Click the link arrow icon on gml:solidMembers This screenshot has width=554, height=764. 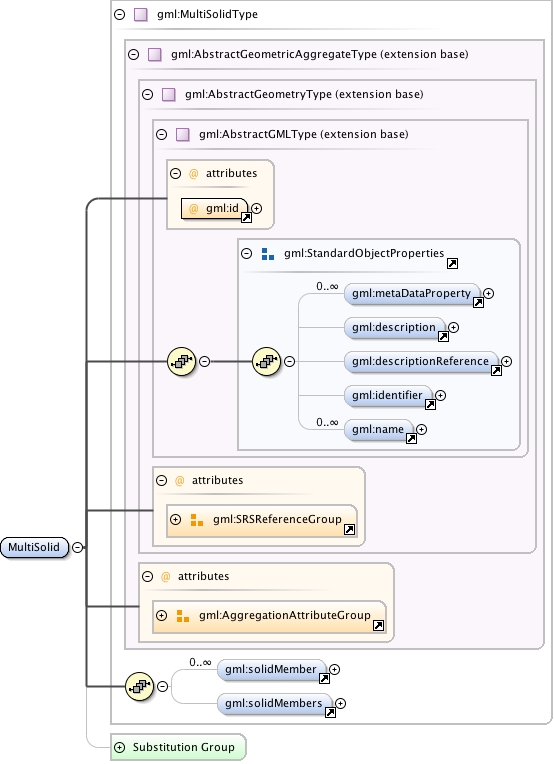pyautogui.click(x=330, y=713)
